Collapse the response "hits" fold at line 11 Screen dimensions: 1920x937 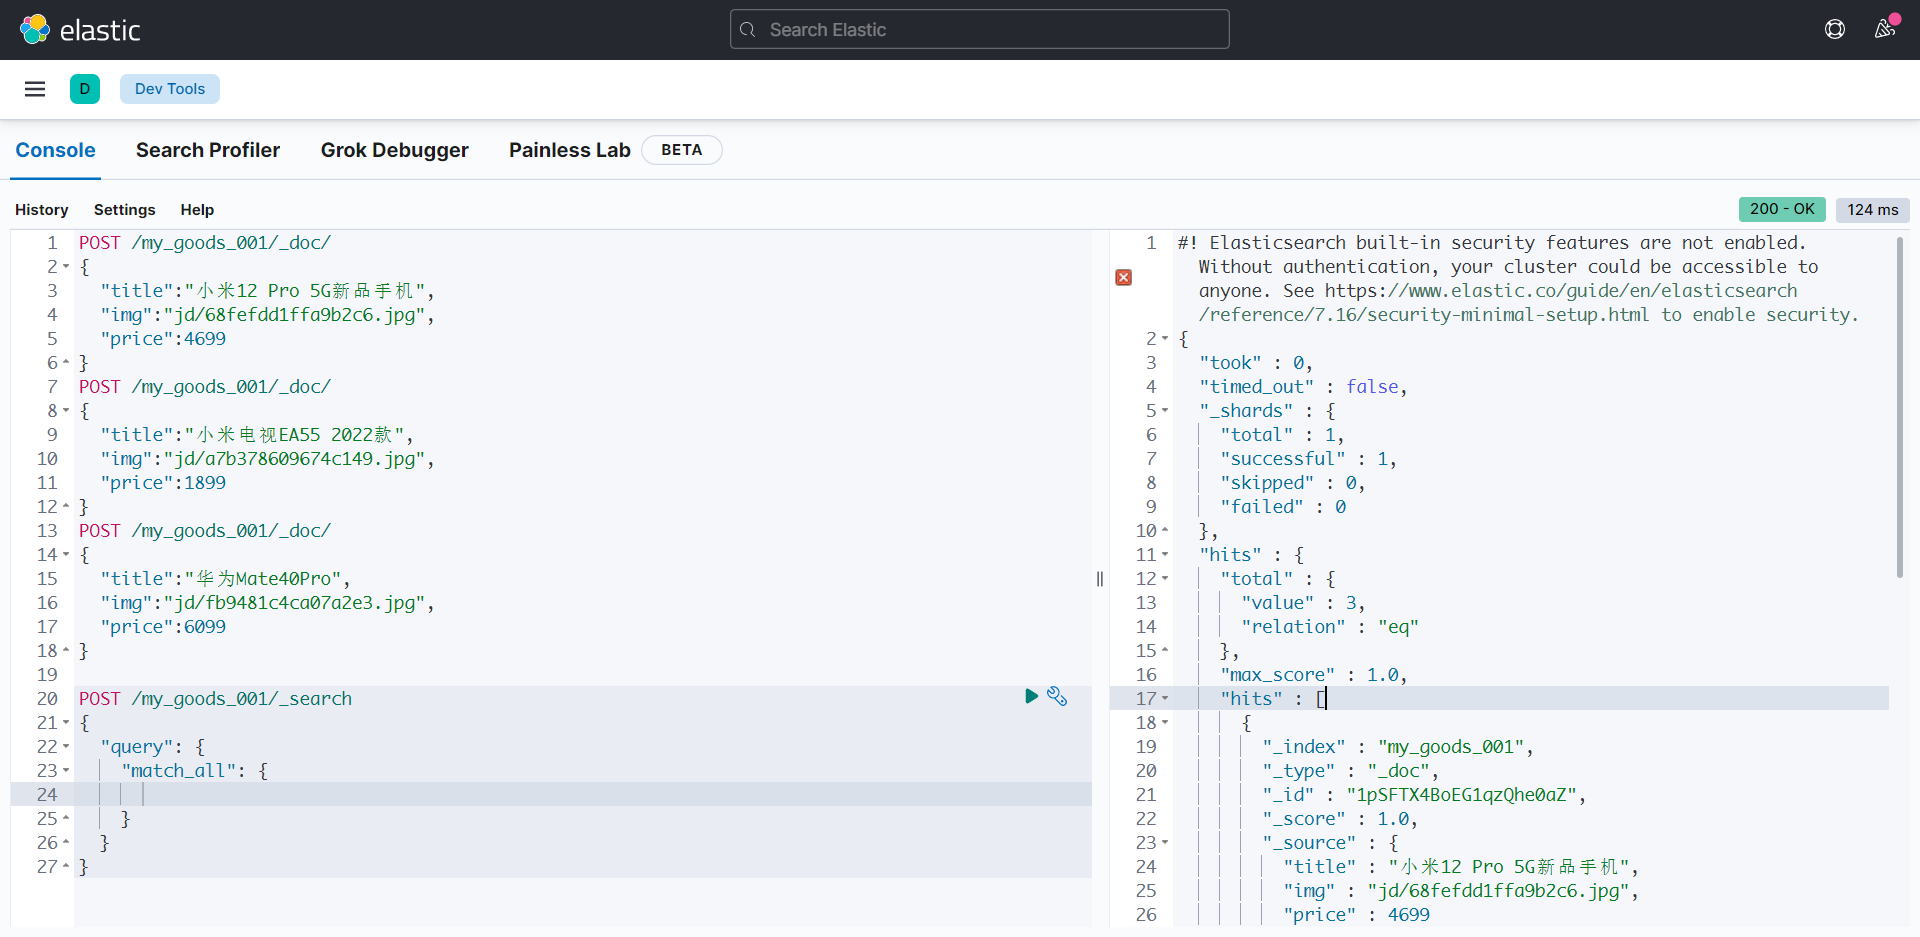(1165, 555)
